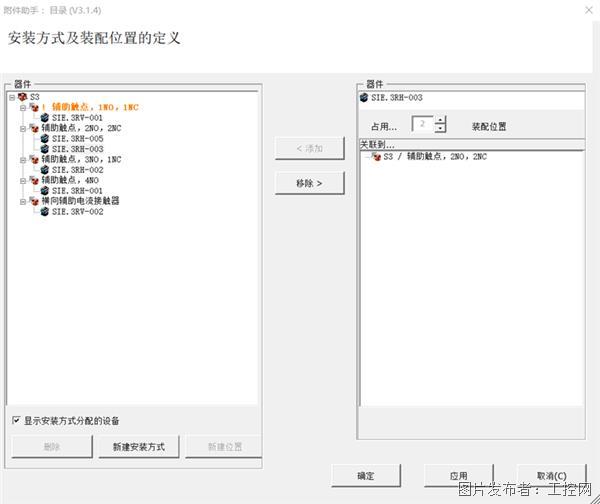Click the part icon beside SIE.3RH-005
The width and height of the screenshot is (600, 504).
pos(45,139)
